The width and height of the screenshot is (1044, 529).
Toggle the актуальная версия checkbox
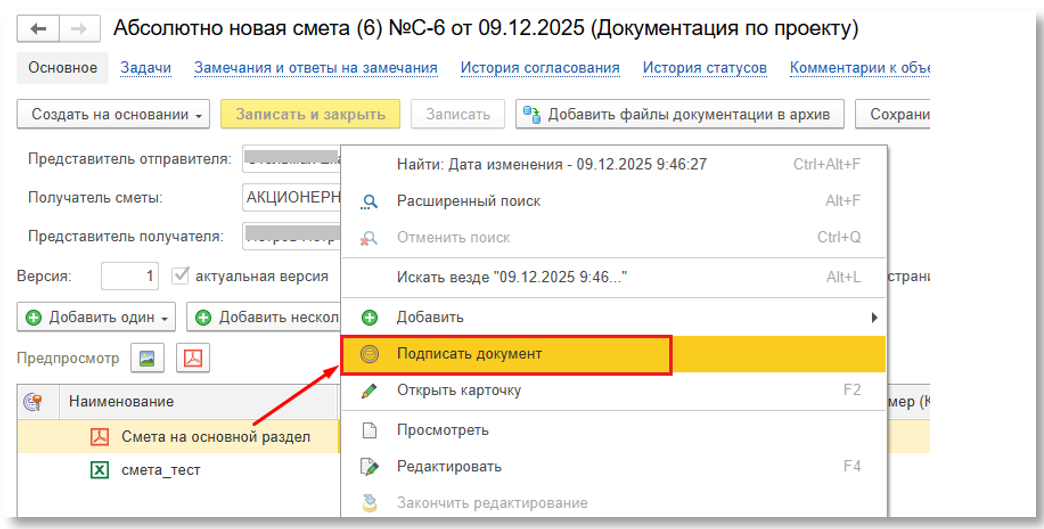tap(181, 276)
